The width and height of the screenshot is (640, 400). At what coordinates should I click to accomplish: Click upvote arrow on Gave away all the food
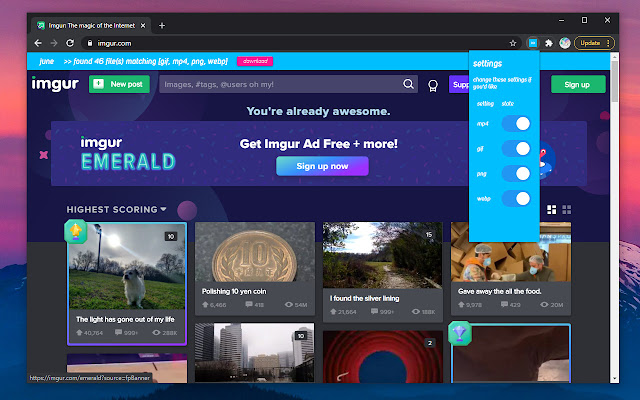pos(461,304)
